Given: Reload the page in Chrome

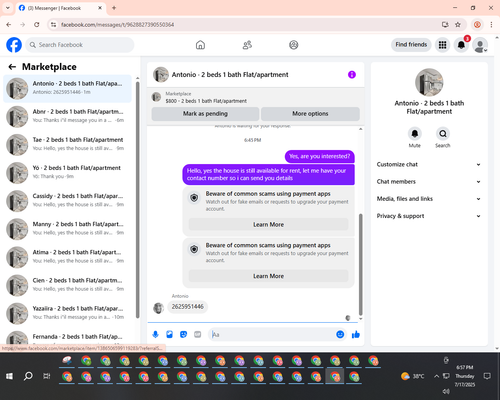Looking at the screenshot, I should pos(37,25).
